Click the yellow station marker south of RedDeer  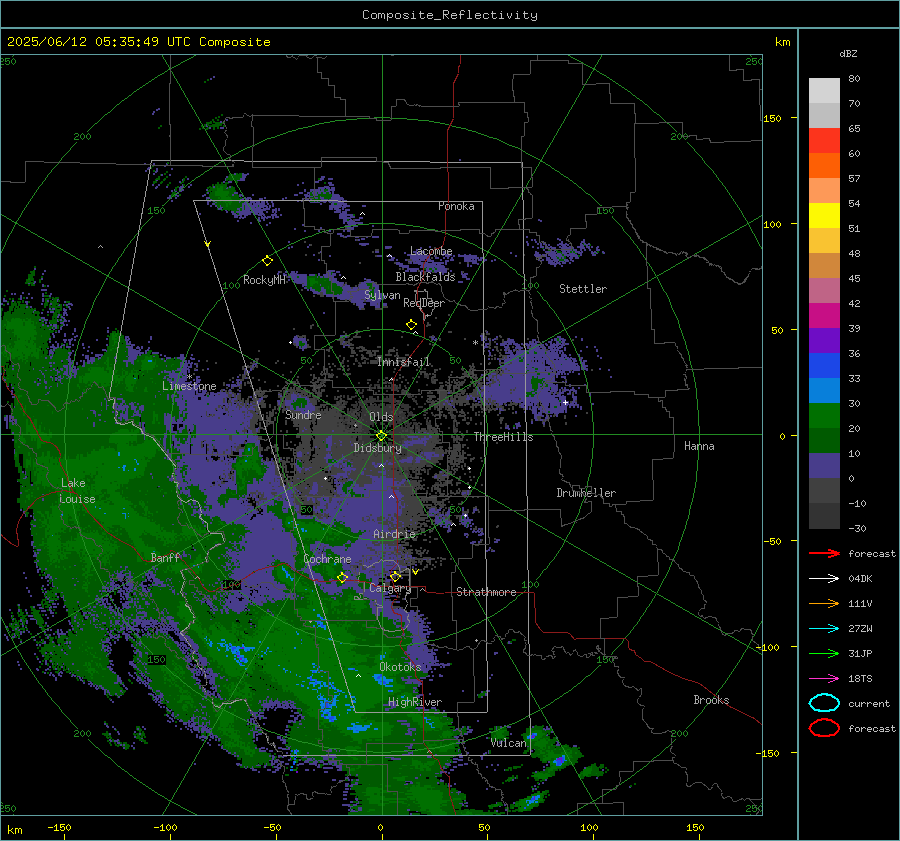tap(411, 325)
